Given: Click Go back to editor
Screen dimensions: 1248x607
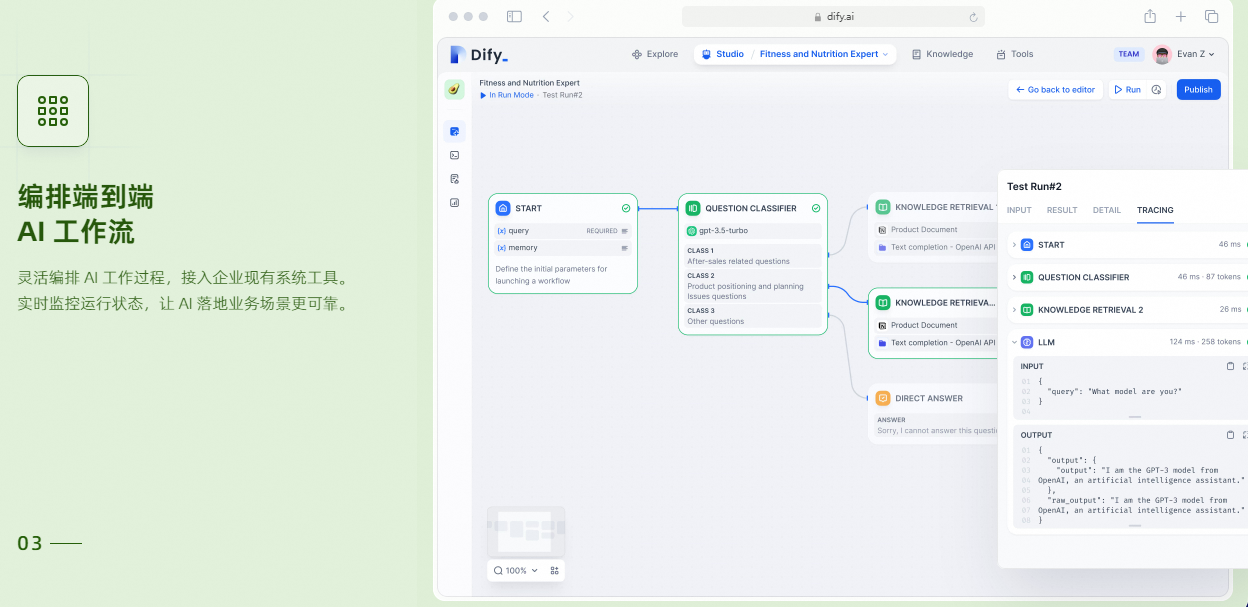Looking at the screenshot, I should (1056, 90).
